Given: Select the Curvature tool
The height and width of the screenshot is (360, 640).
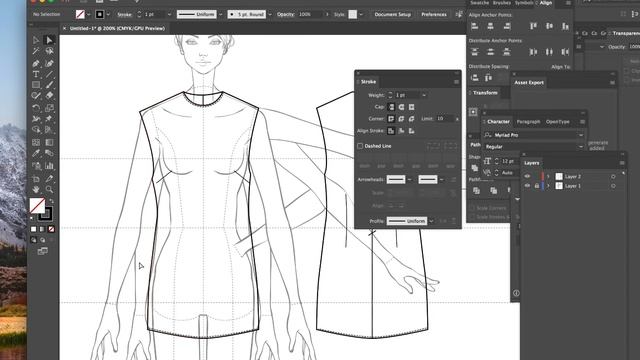Looking at the screenshot, I should point(49,63).
